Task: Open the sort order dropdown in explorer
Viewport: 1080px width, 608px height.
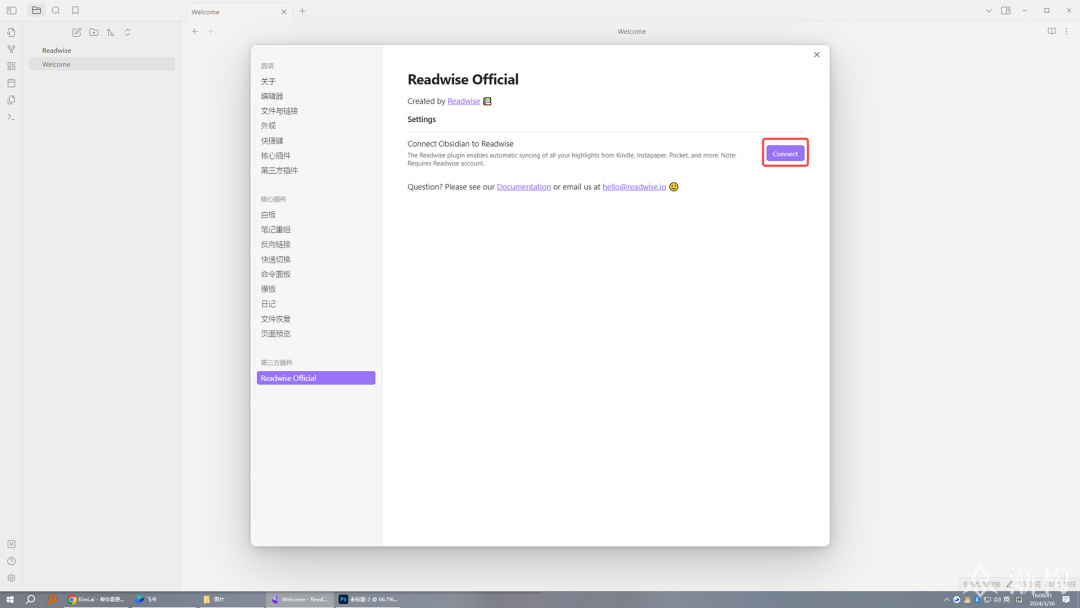Action: 111,32
